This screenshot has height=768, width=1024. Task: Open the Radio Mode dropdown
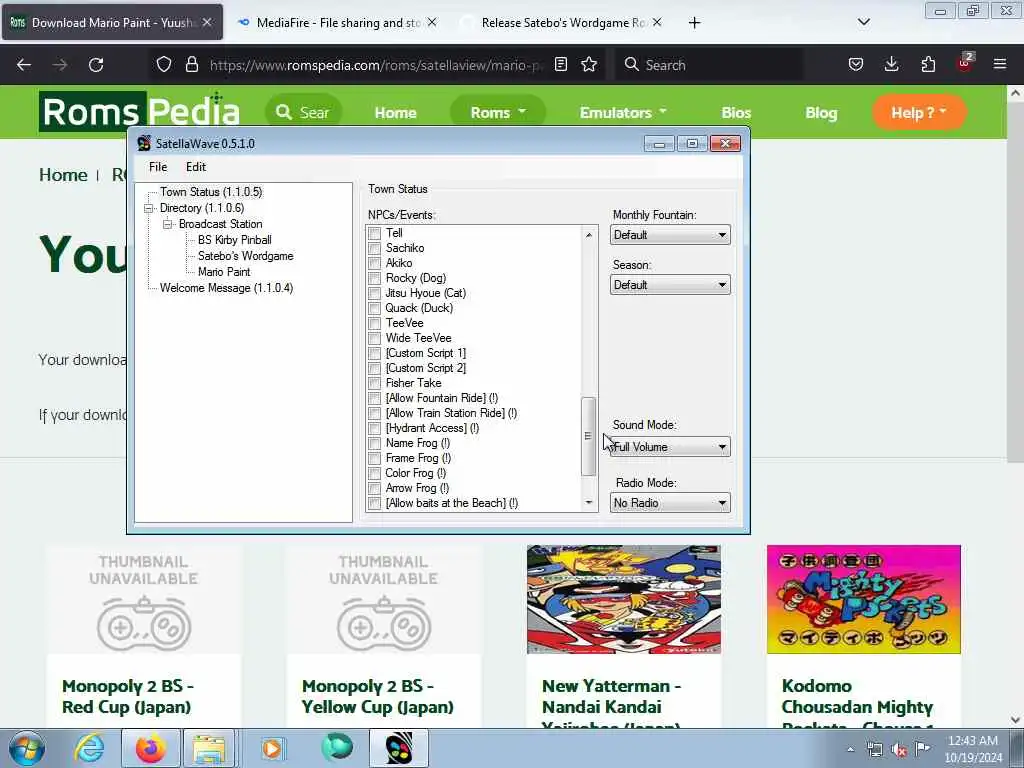point(670,503)
